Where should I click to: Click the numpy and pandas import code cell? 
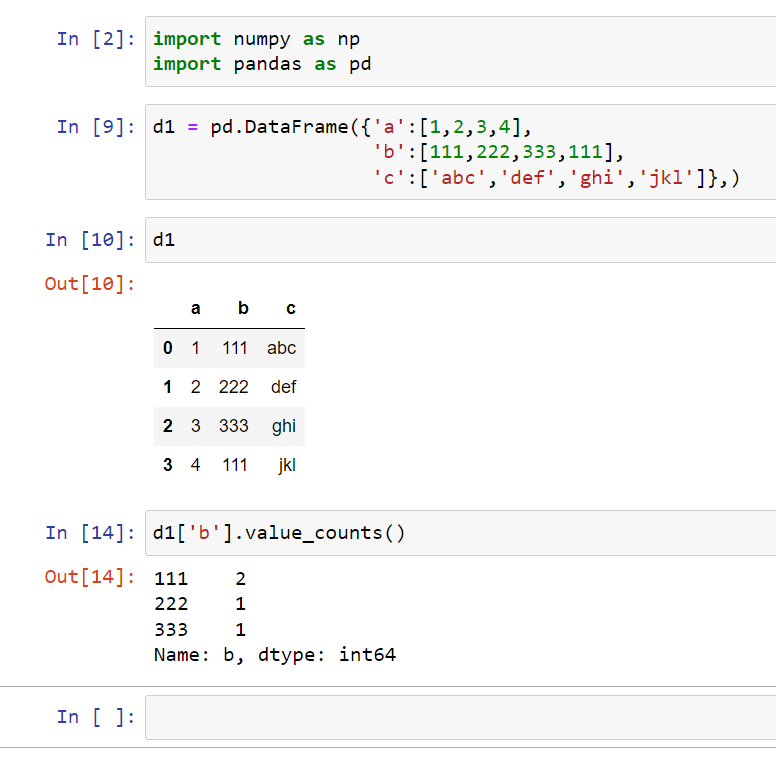click(x=460, y=51)
